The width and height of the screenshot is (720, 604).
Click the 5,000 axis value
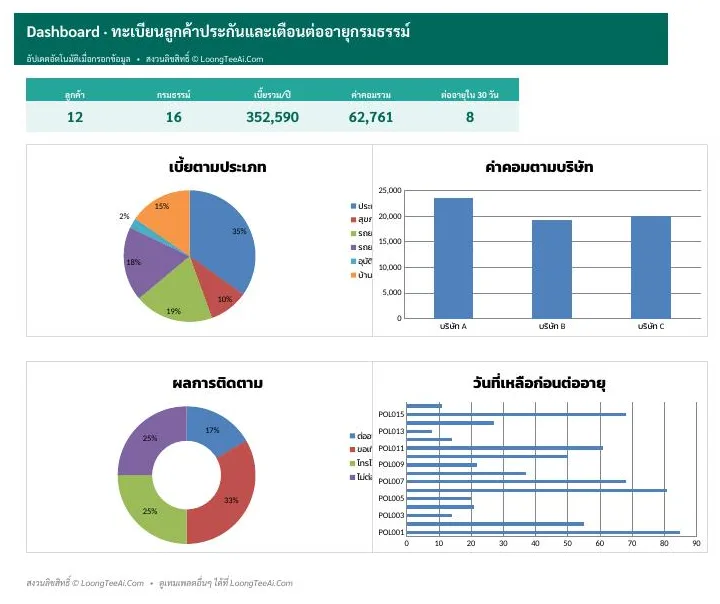[392, 293]
